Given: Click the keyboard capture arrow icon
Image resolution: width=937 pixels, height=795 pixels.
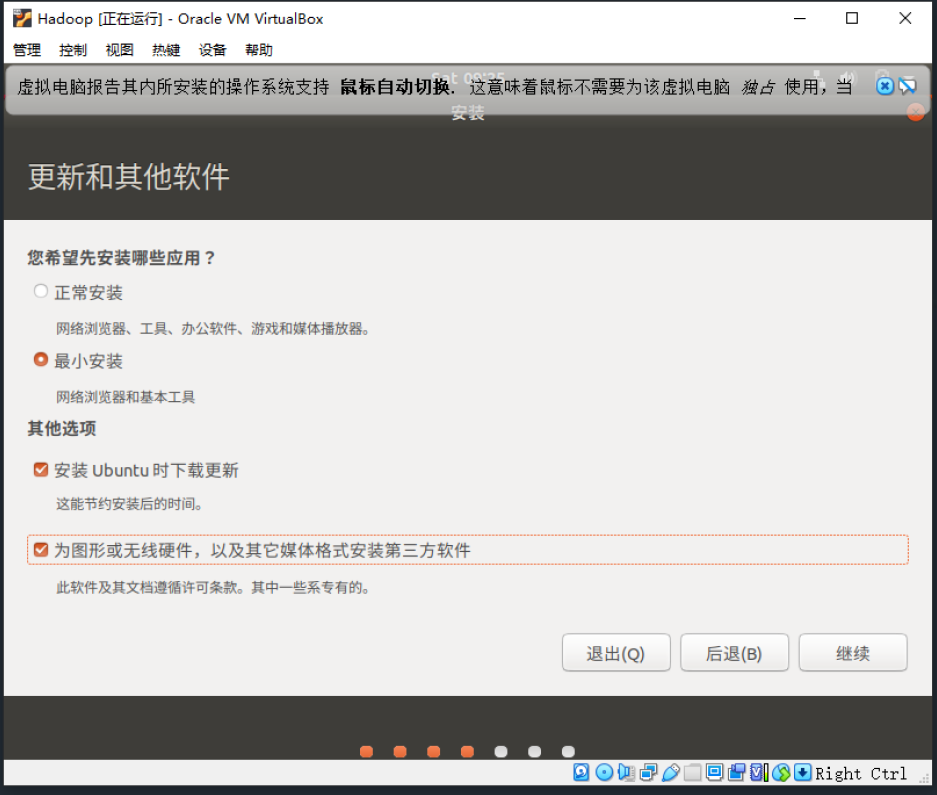Looking at the screenshot, I should [803, 772].
